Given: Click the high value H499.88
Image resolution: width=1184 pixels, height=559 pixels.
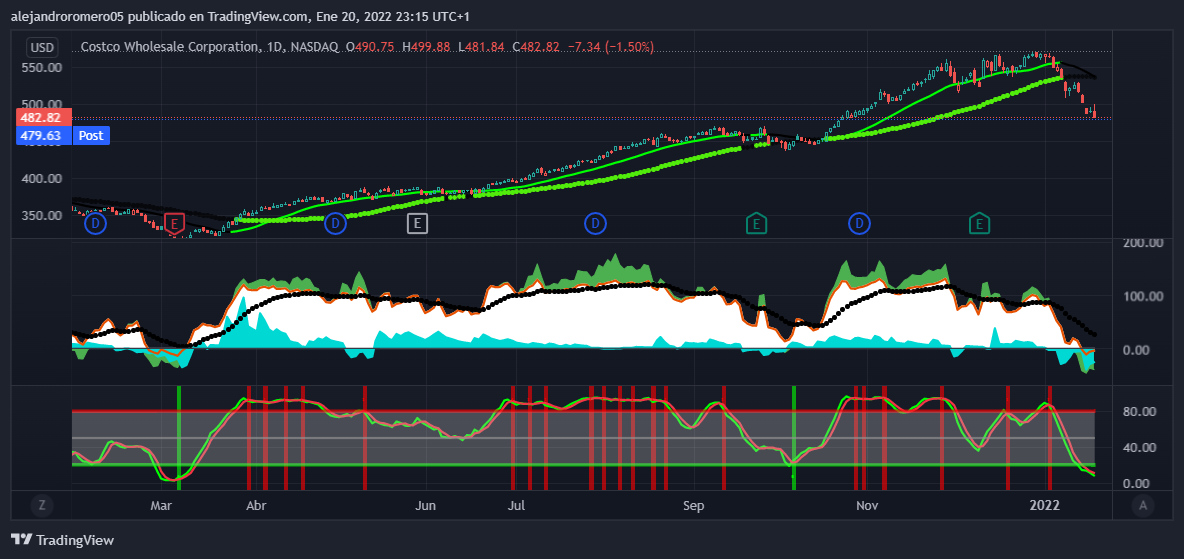Looking at the screenshot, I should 426,47.
